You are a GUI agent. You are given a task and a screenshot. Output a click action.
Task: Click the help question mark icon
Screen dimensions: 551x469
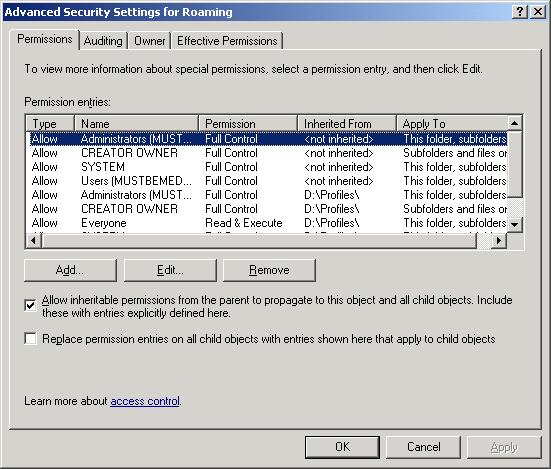point(520,12)
